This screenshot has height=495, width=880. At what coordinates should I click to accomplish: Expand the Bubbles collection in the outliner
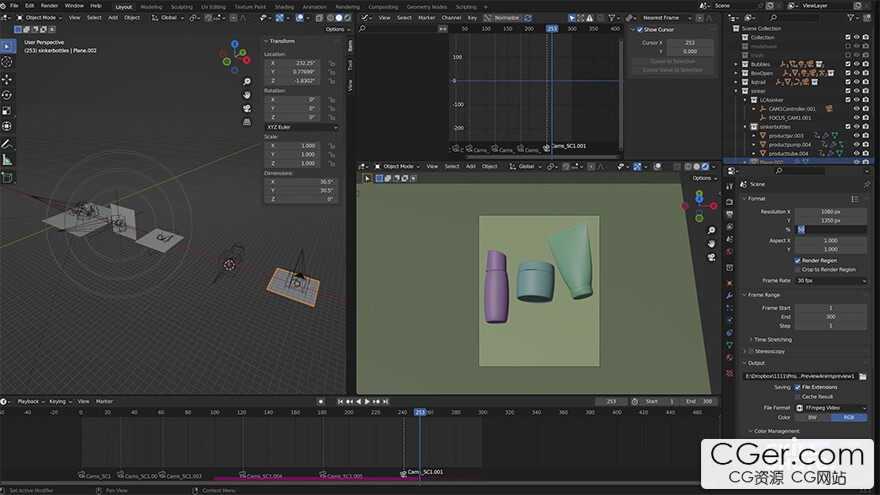(x=736, y=64)
